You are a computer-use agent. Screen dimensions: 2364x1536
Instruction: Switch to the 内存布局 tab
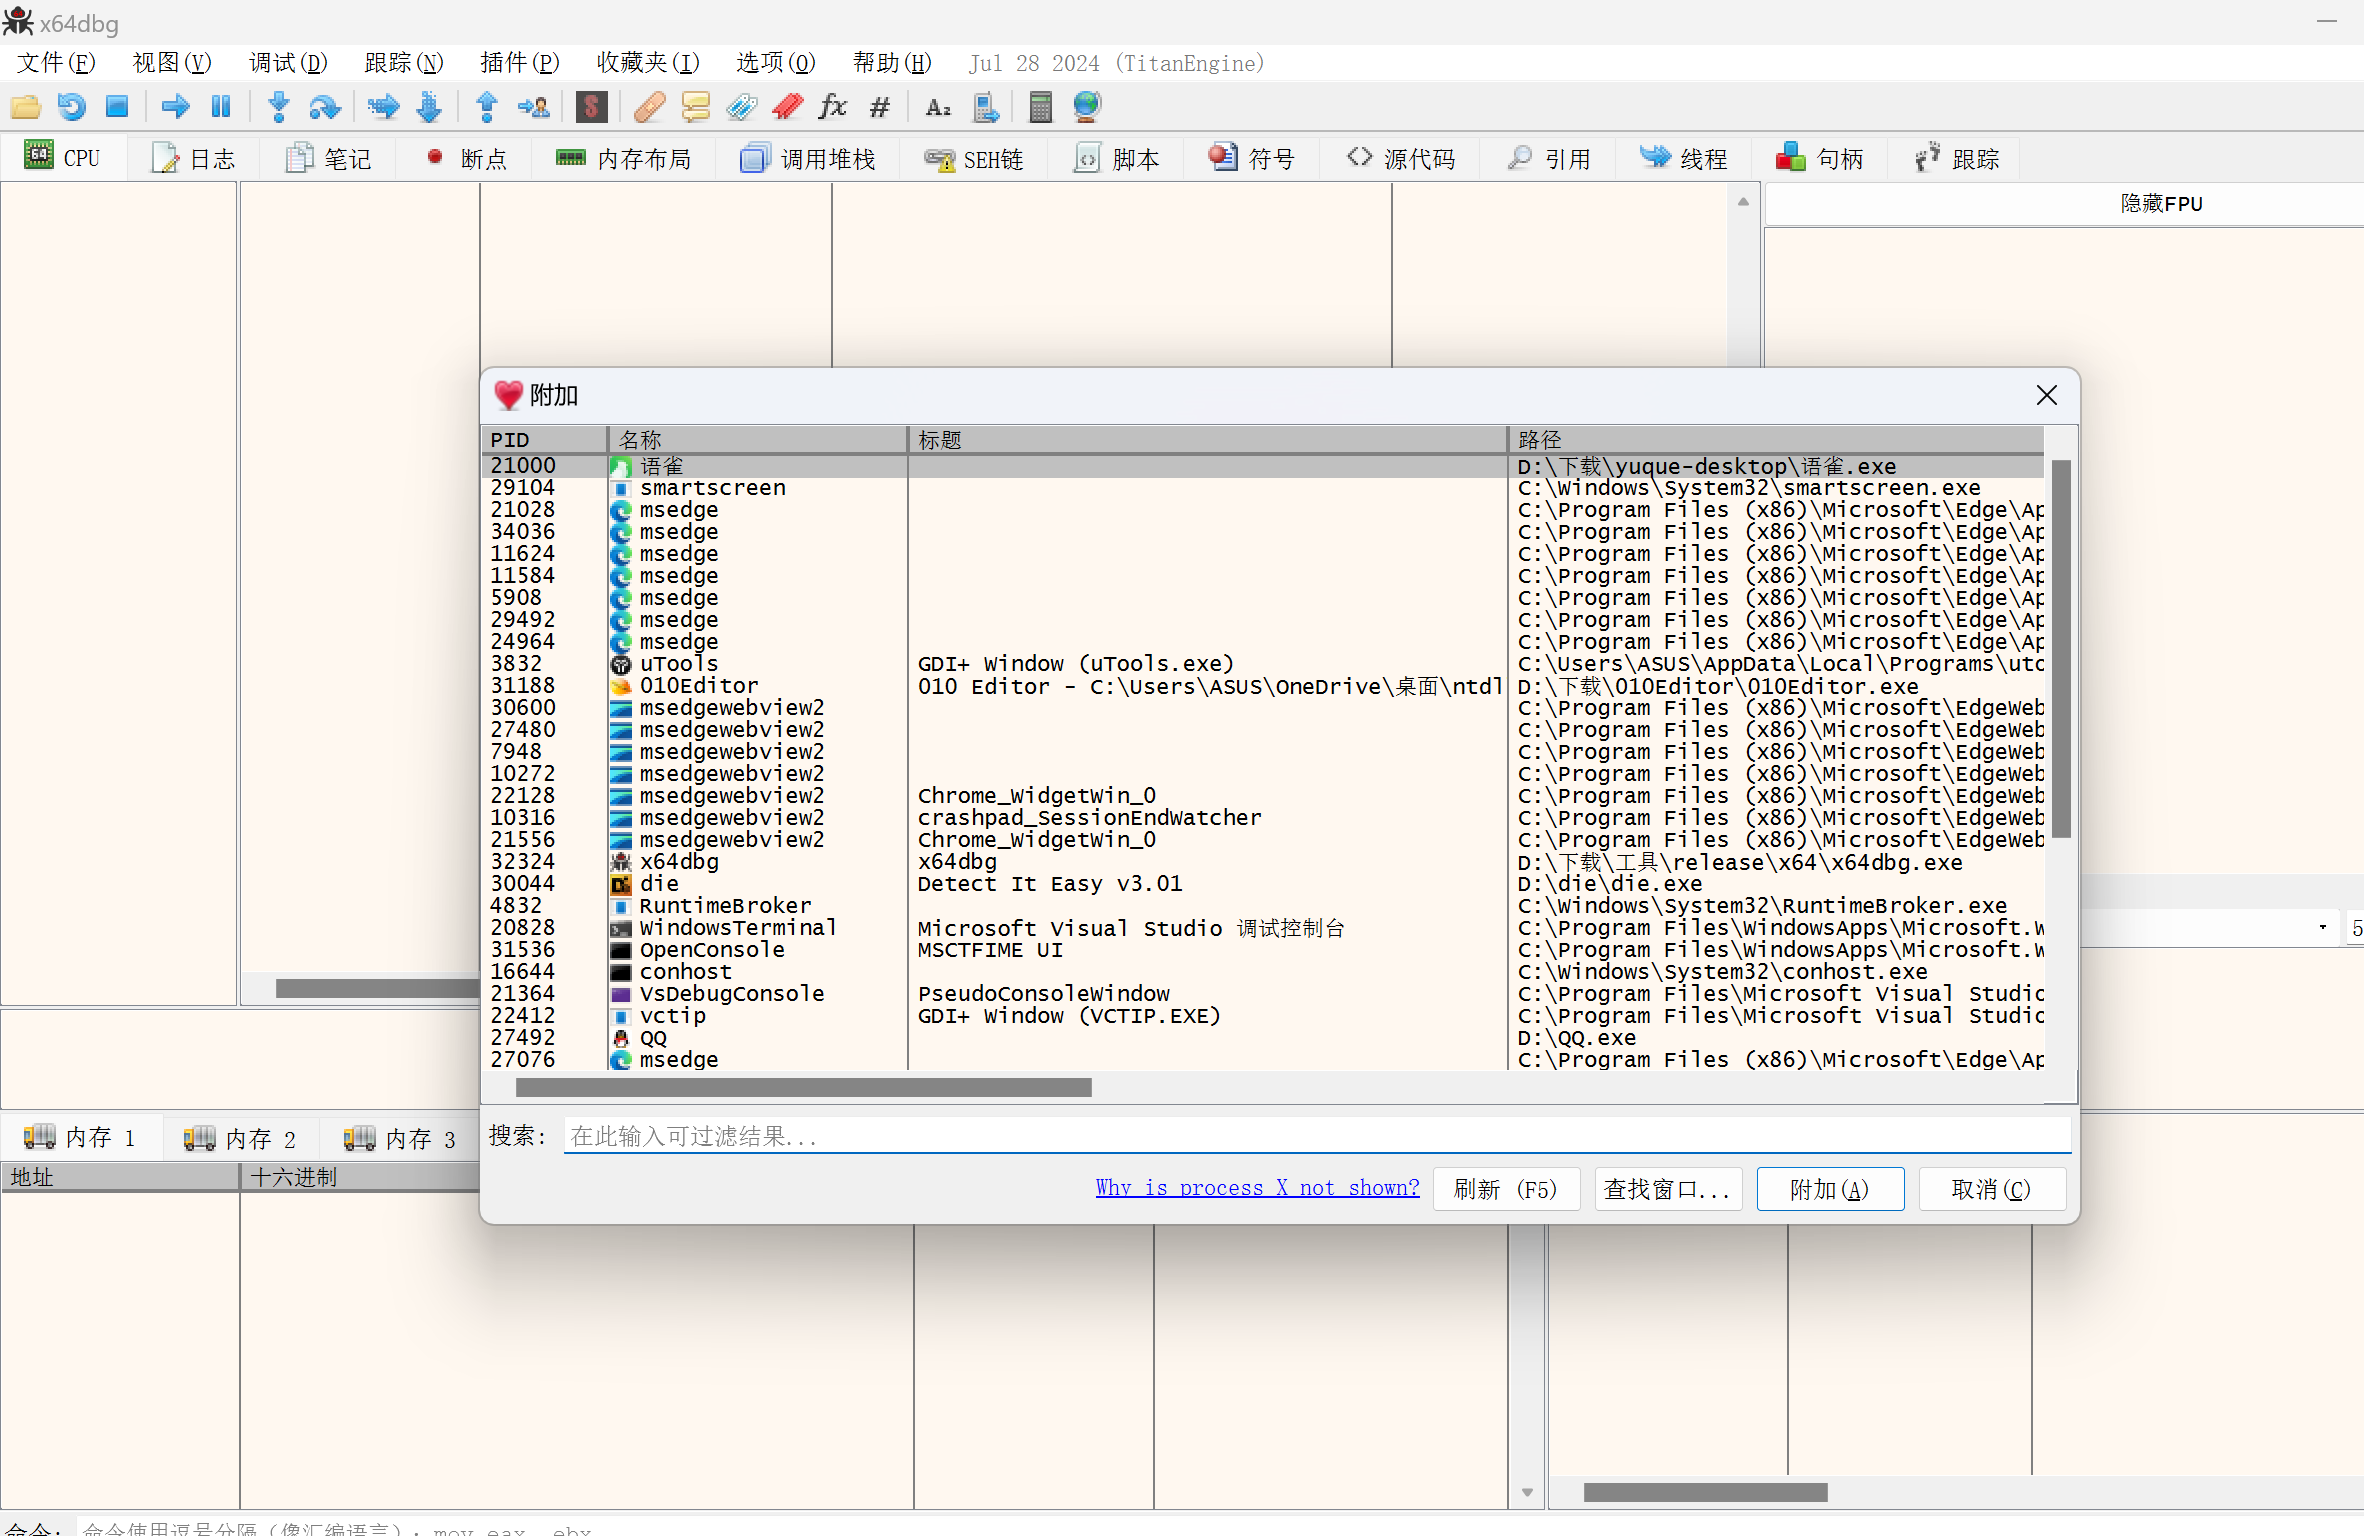[624, 158]
